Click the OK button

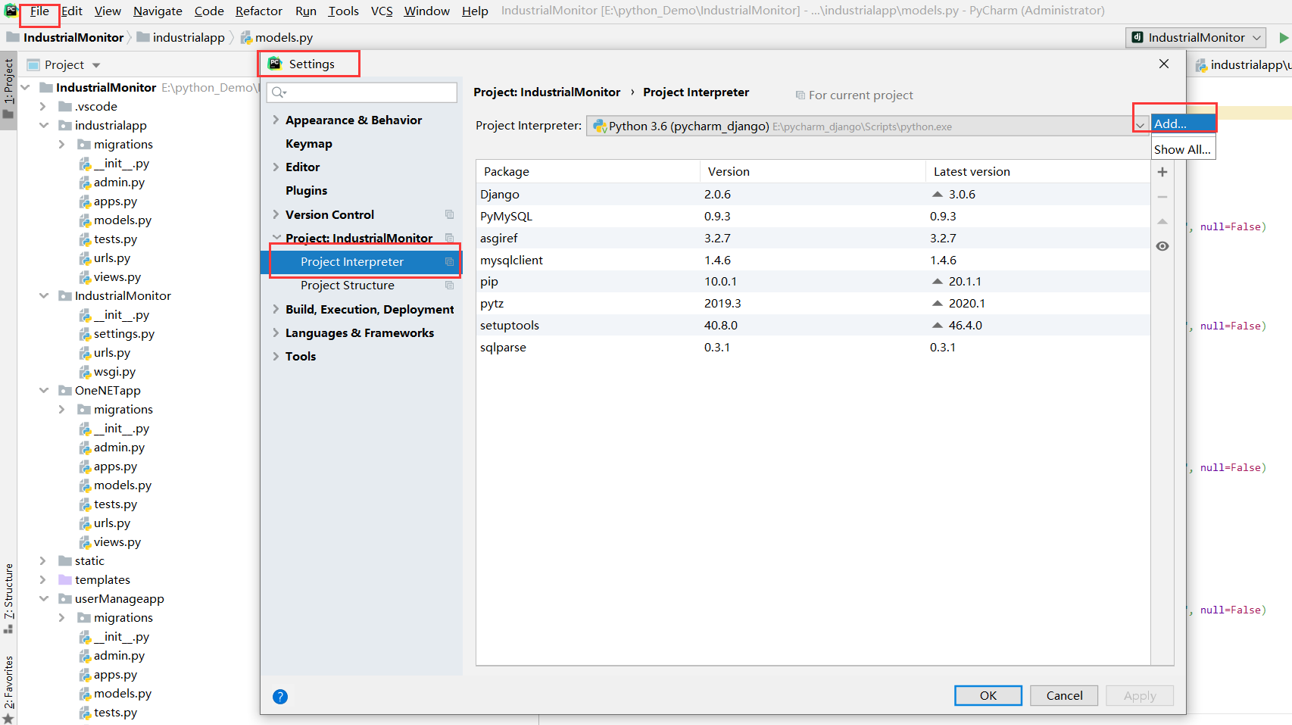(x=987, y=696)
